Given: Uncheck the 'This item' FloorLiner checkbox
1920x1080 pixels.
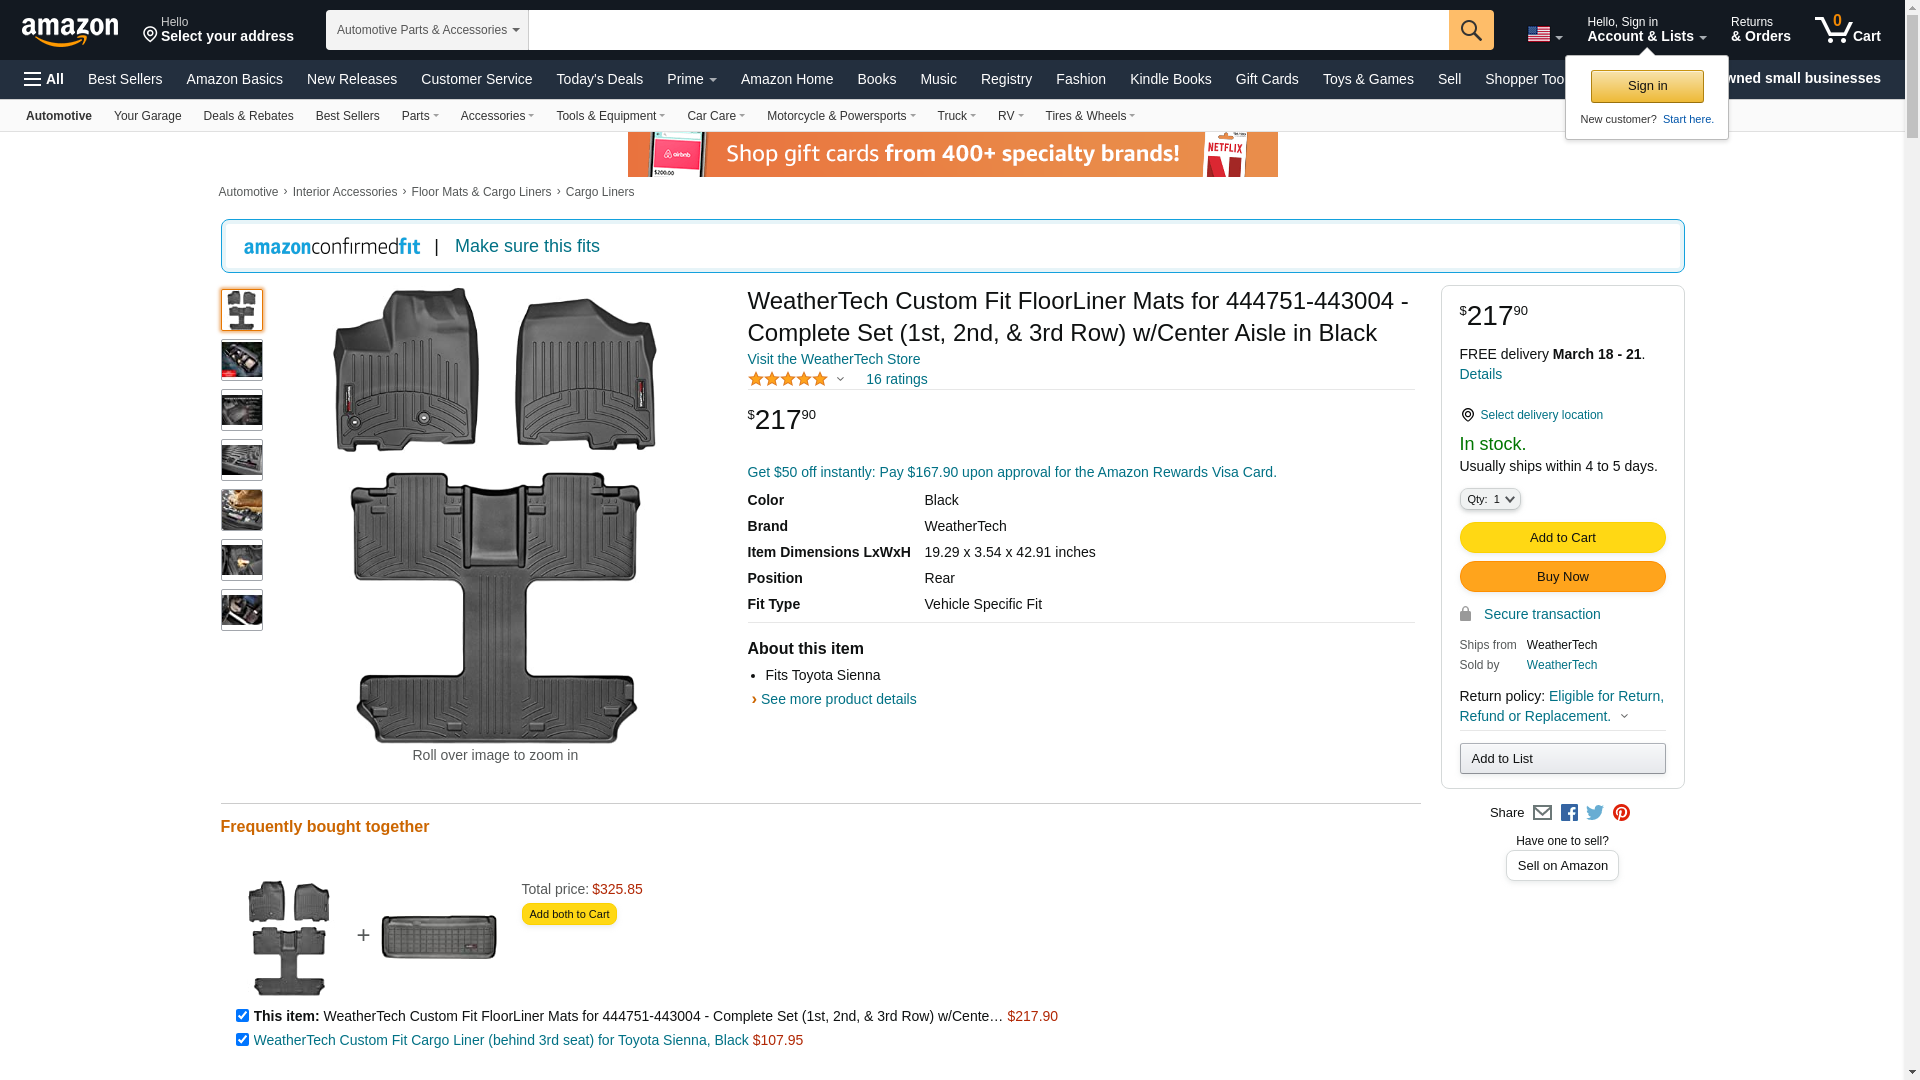Looking at the screenshot, I should pyautogui.click(x=242, y=1016).
